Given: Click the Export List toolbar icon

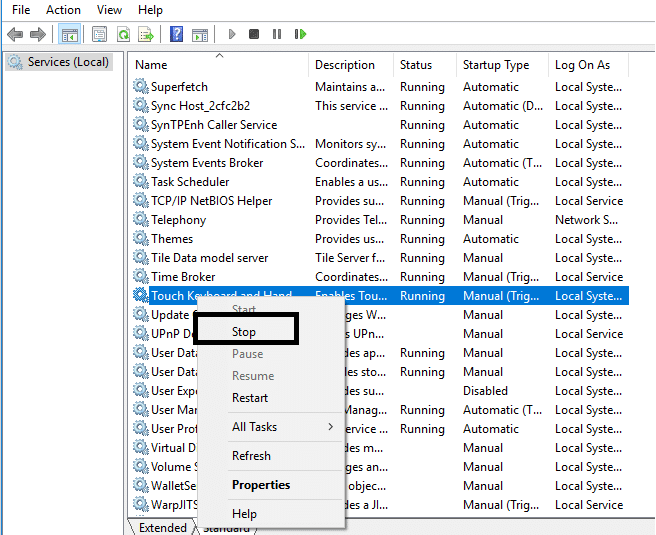Looking at the screenshot, I should [x=146, y=34].
